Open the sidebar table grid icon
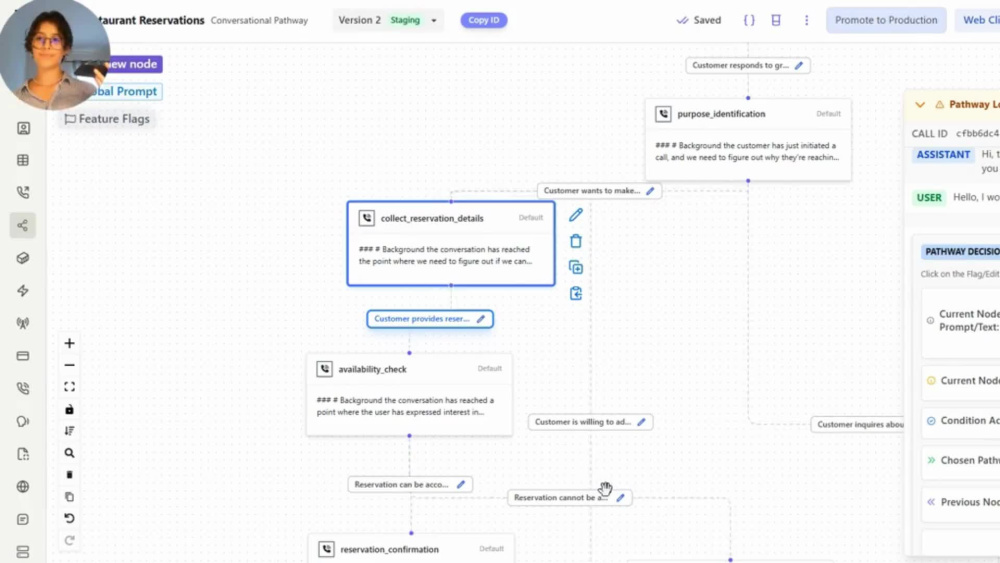The image size is (1000, 563). 23,160
